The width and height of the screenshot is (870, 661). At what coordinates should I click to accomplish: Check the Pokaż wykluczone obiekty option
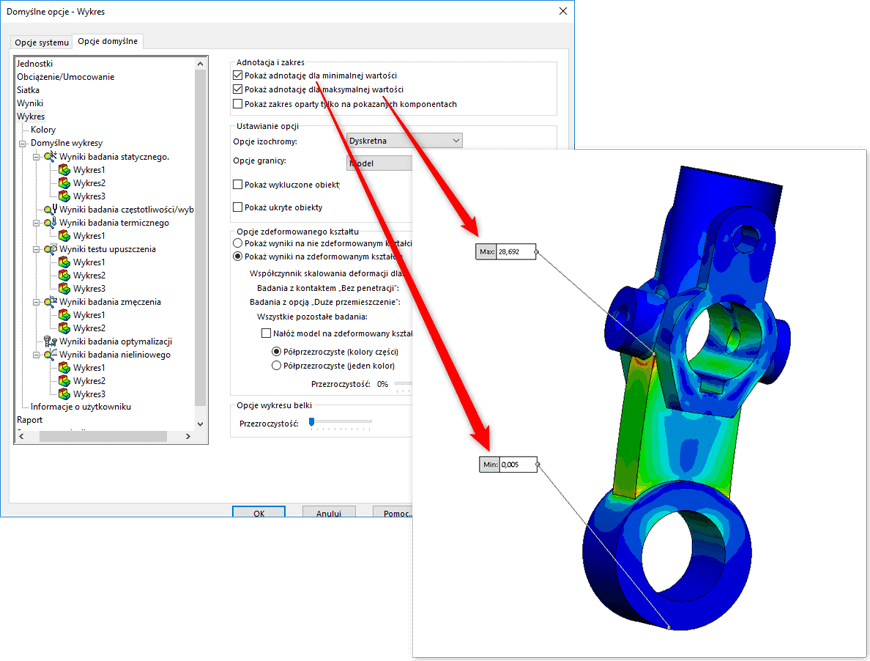[237, 185]
